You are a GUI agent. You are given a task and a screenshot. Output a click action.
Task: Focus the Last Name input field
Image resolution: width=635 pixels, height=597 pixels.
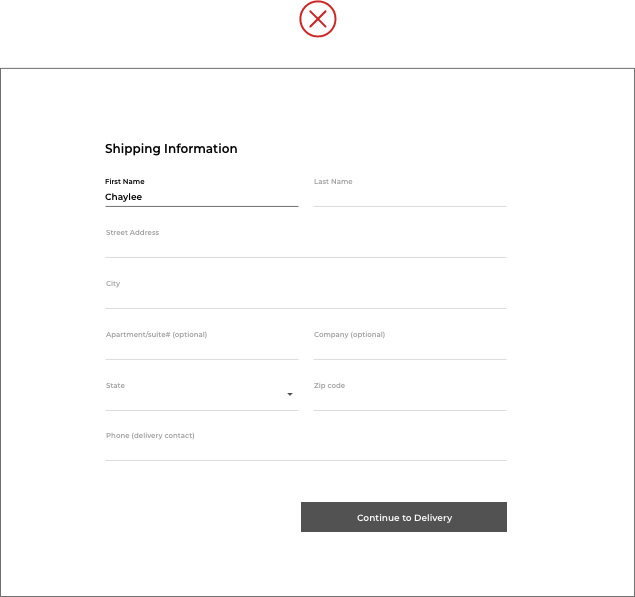410,192
